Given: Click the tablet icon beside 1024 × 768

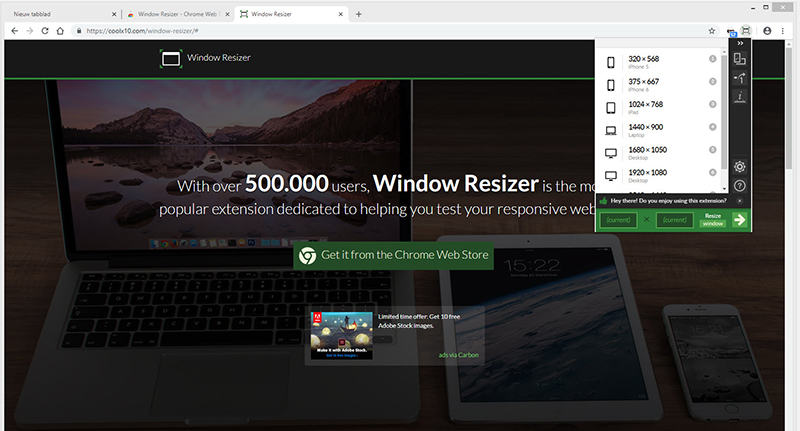Looking at the screenshot, I should click(x=611, y=108).
